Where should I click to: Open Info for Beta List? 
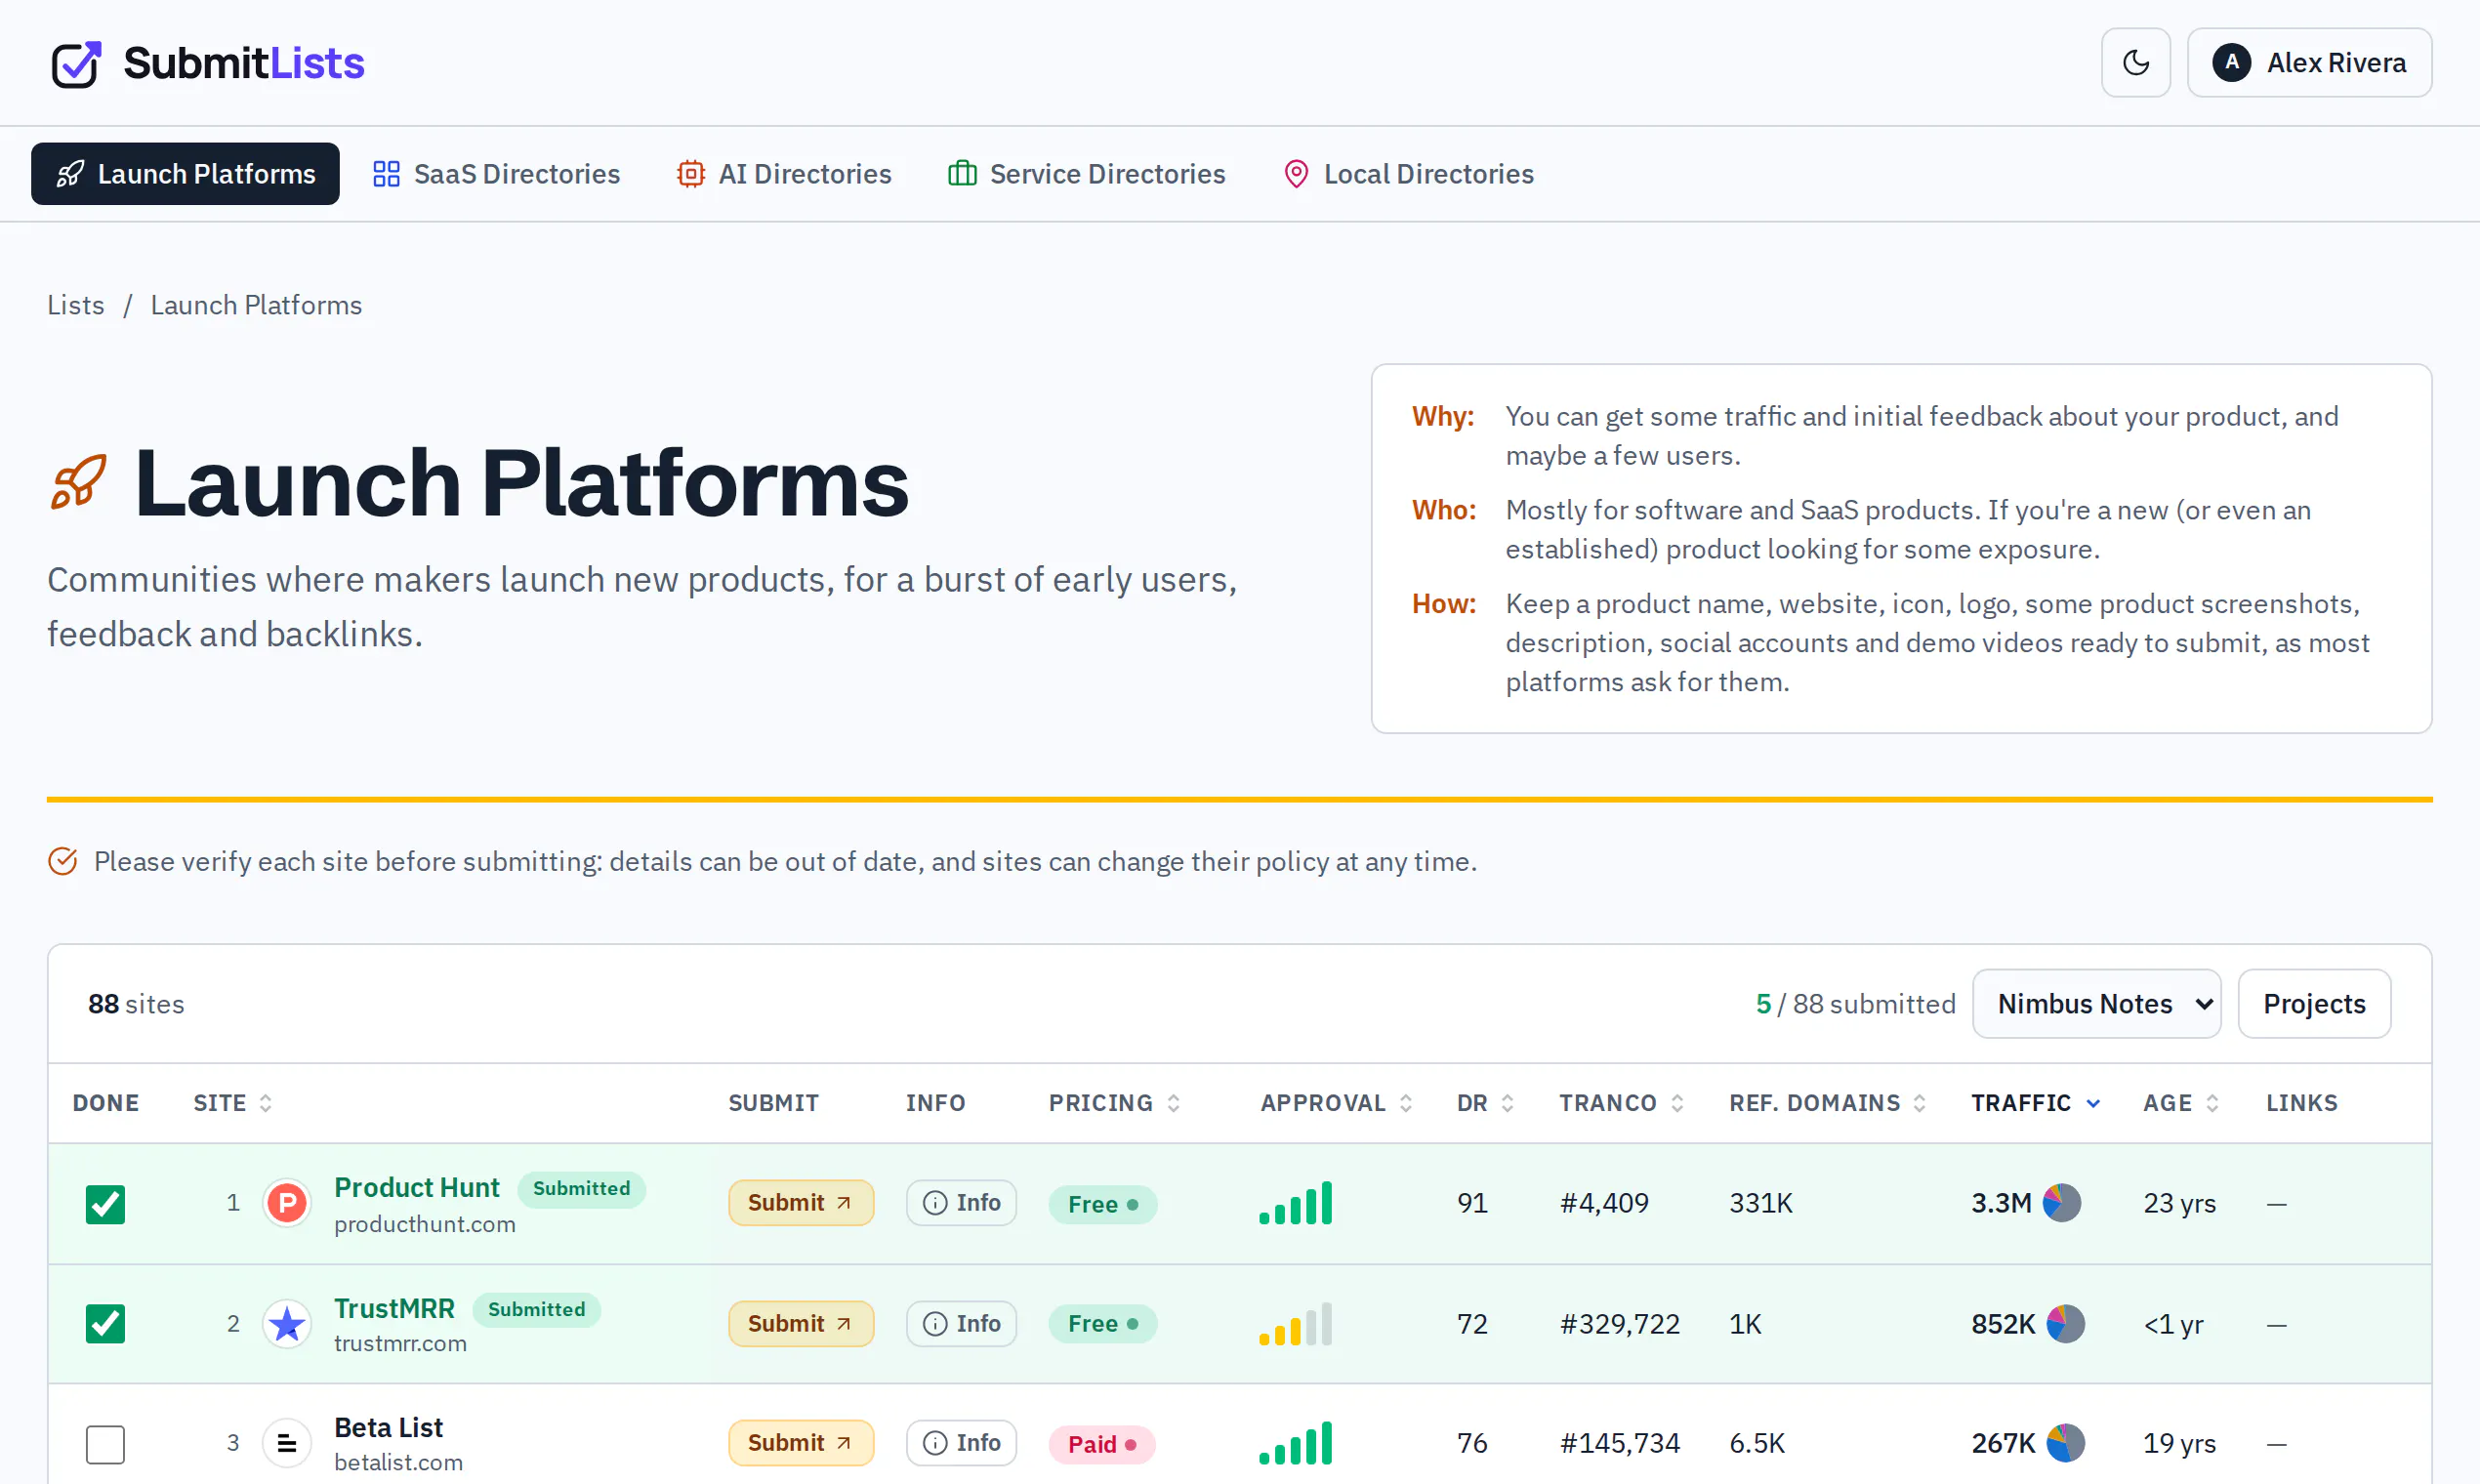click(961, 1443)
